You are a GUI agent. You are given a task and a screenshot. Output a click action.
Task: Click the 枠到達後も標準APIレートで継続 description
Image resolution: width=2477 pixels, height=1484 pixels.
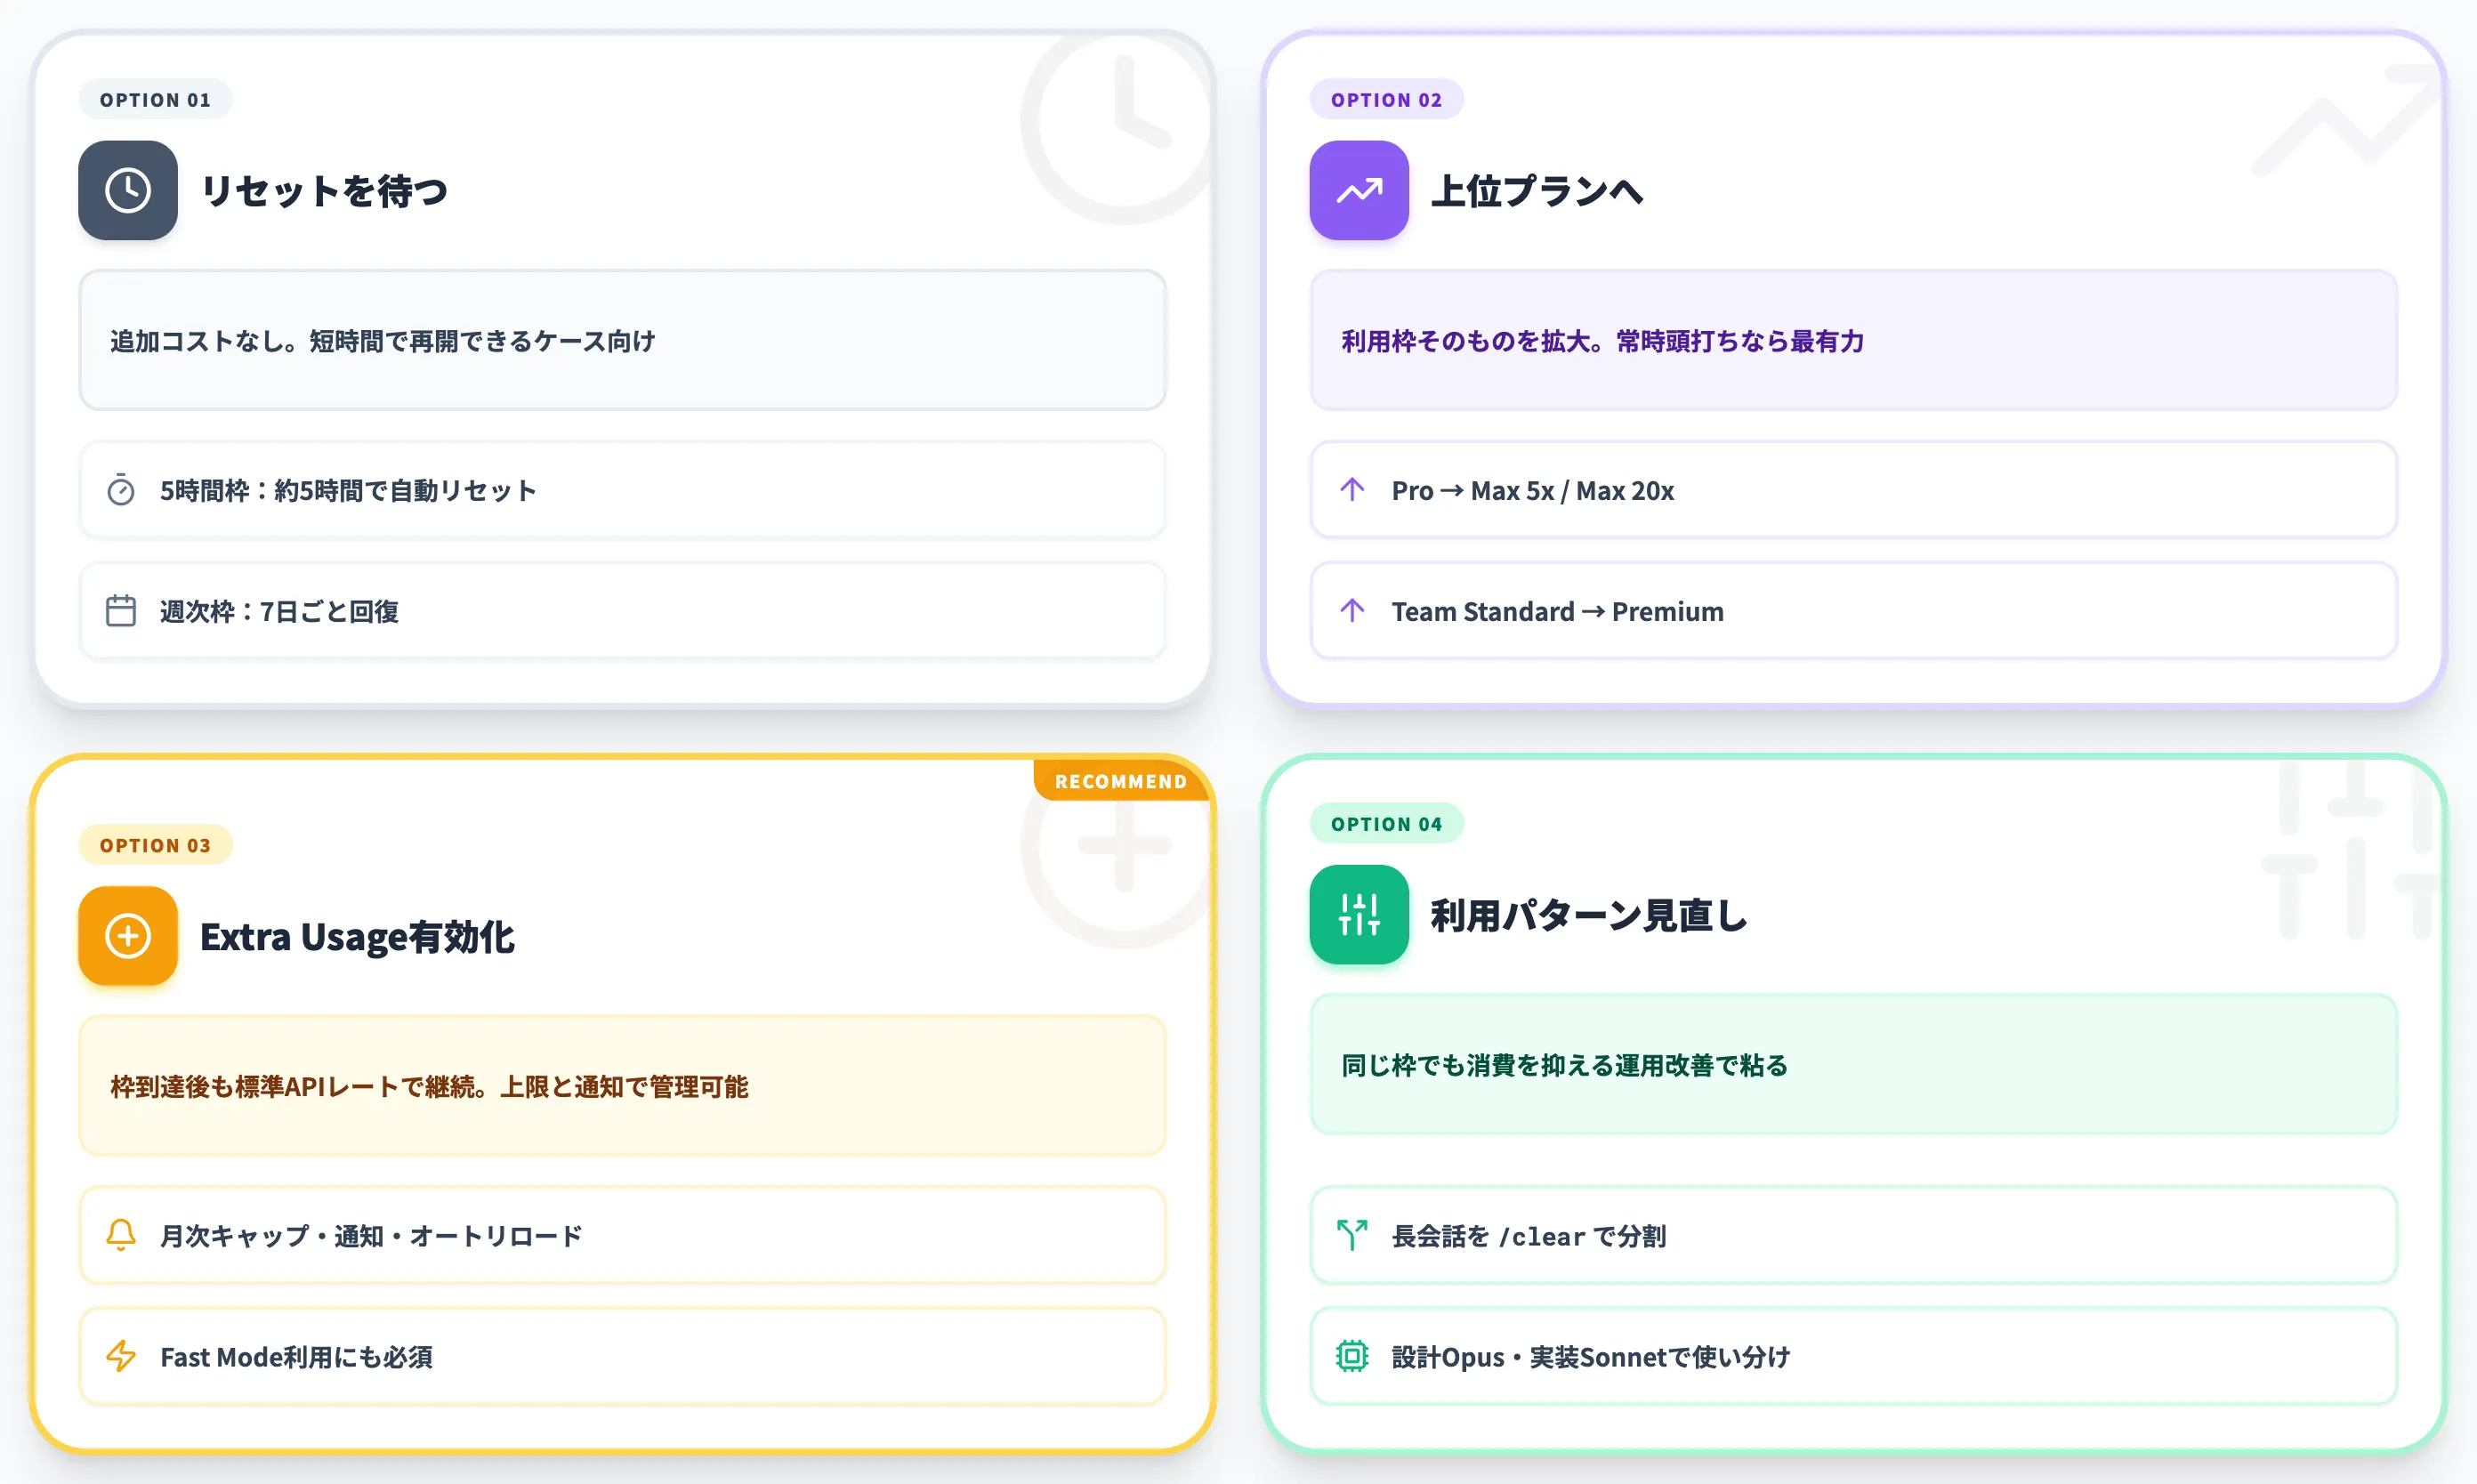coord(429,1086)
